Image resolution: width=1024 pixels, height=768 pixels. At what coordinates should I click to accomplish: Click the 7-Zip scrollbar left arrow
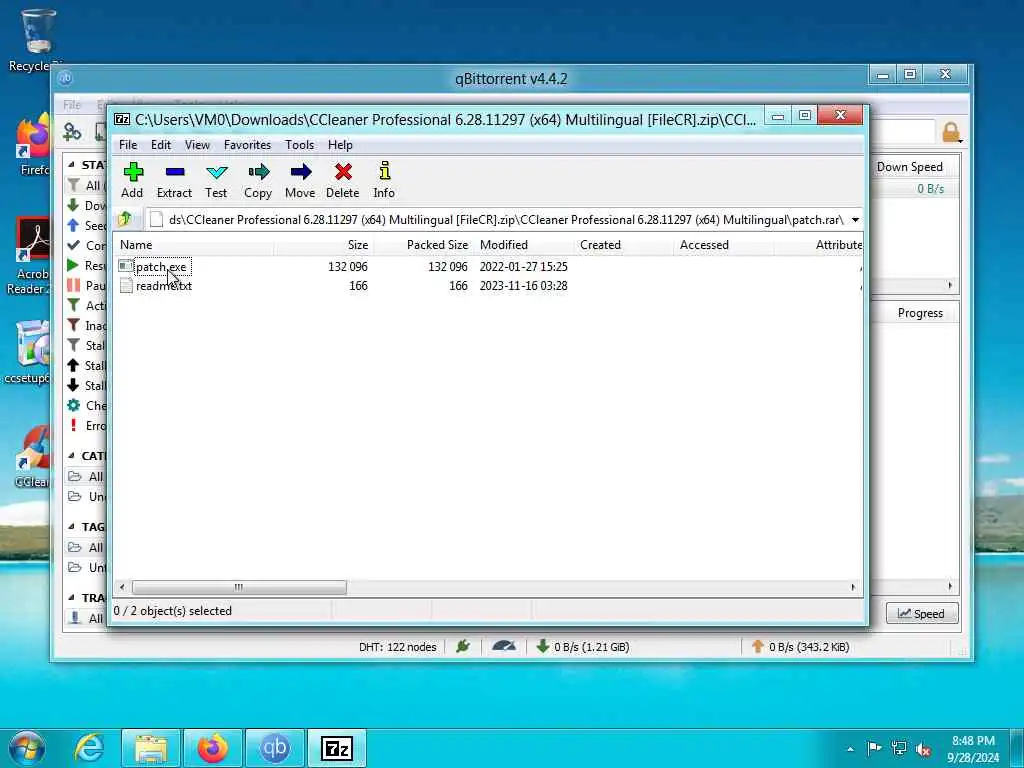(122, 587)
